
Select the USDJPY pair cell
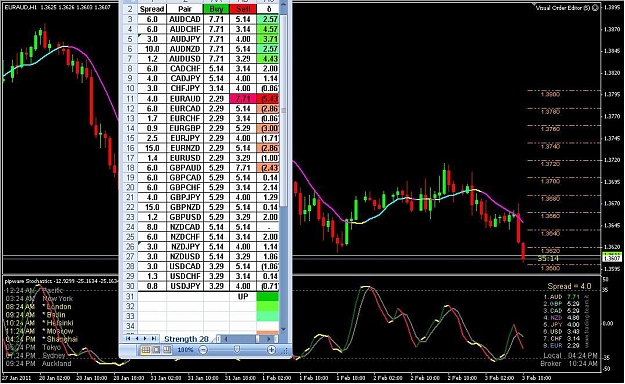pos(185,286)
